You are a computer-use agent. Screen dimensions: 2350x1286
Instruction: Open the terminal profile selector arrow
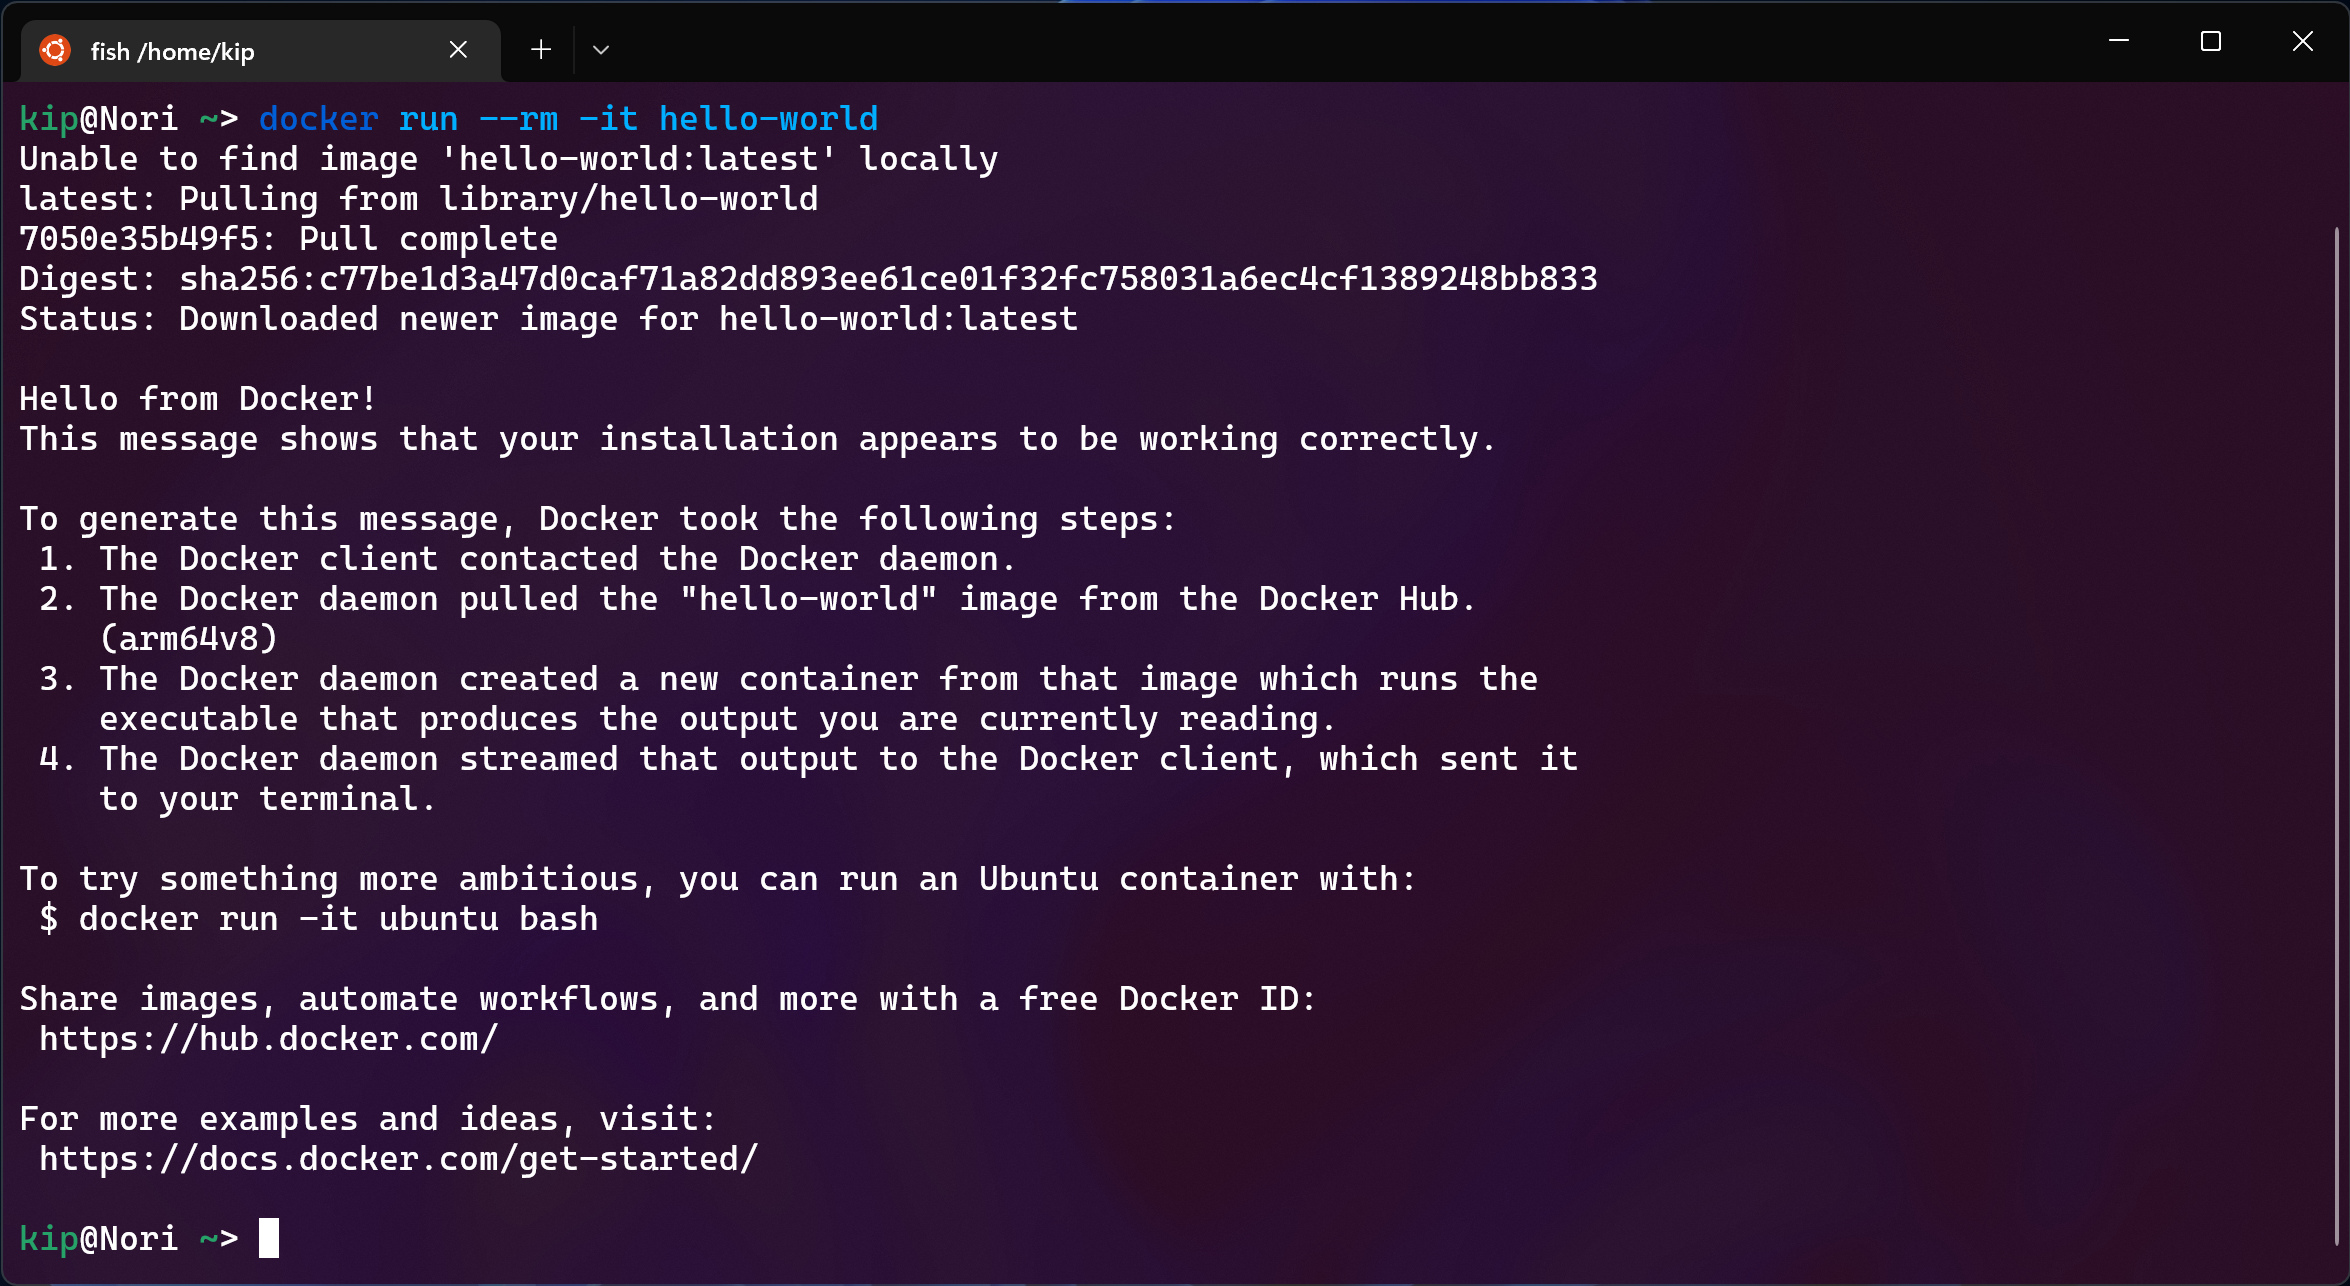click(600, 49)
